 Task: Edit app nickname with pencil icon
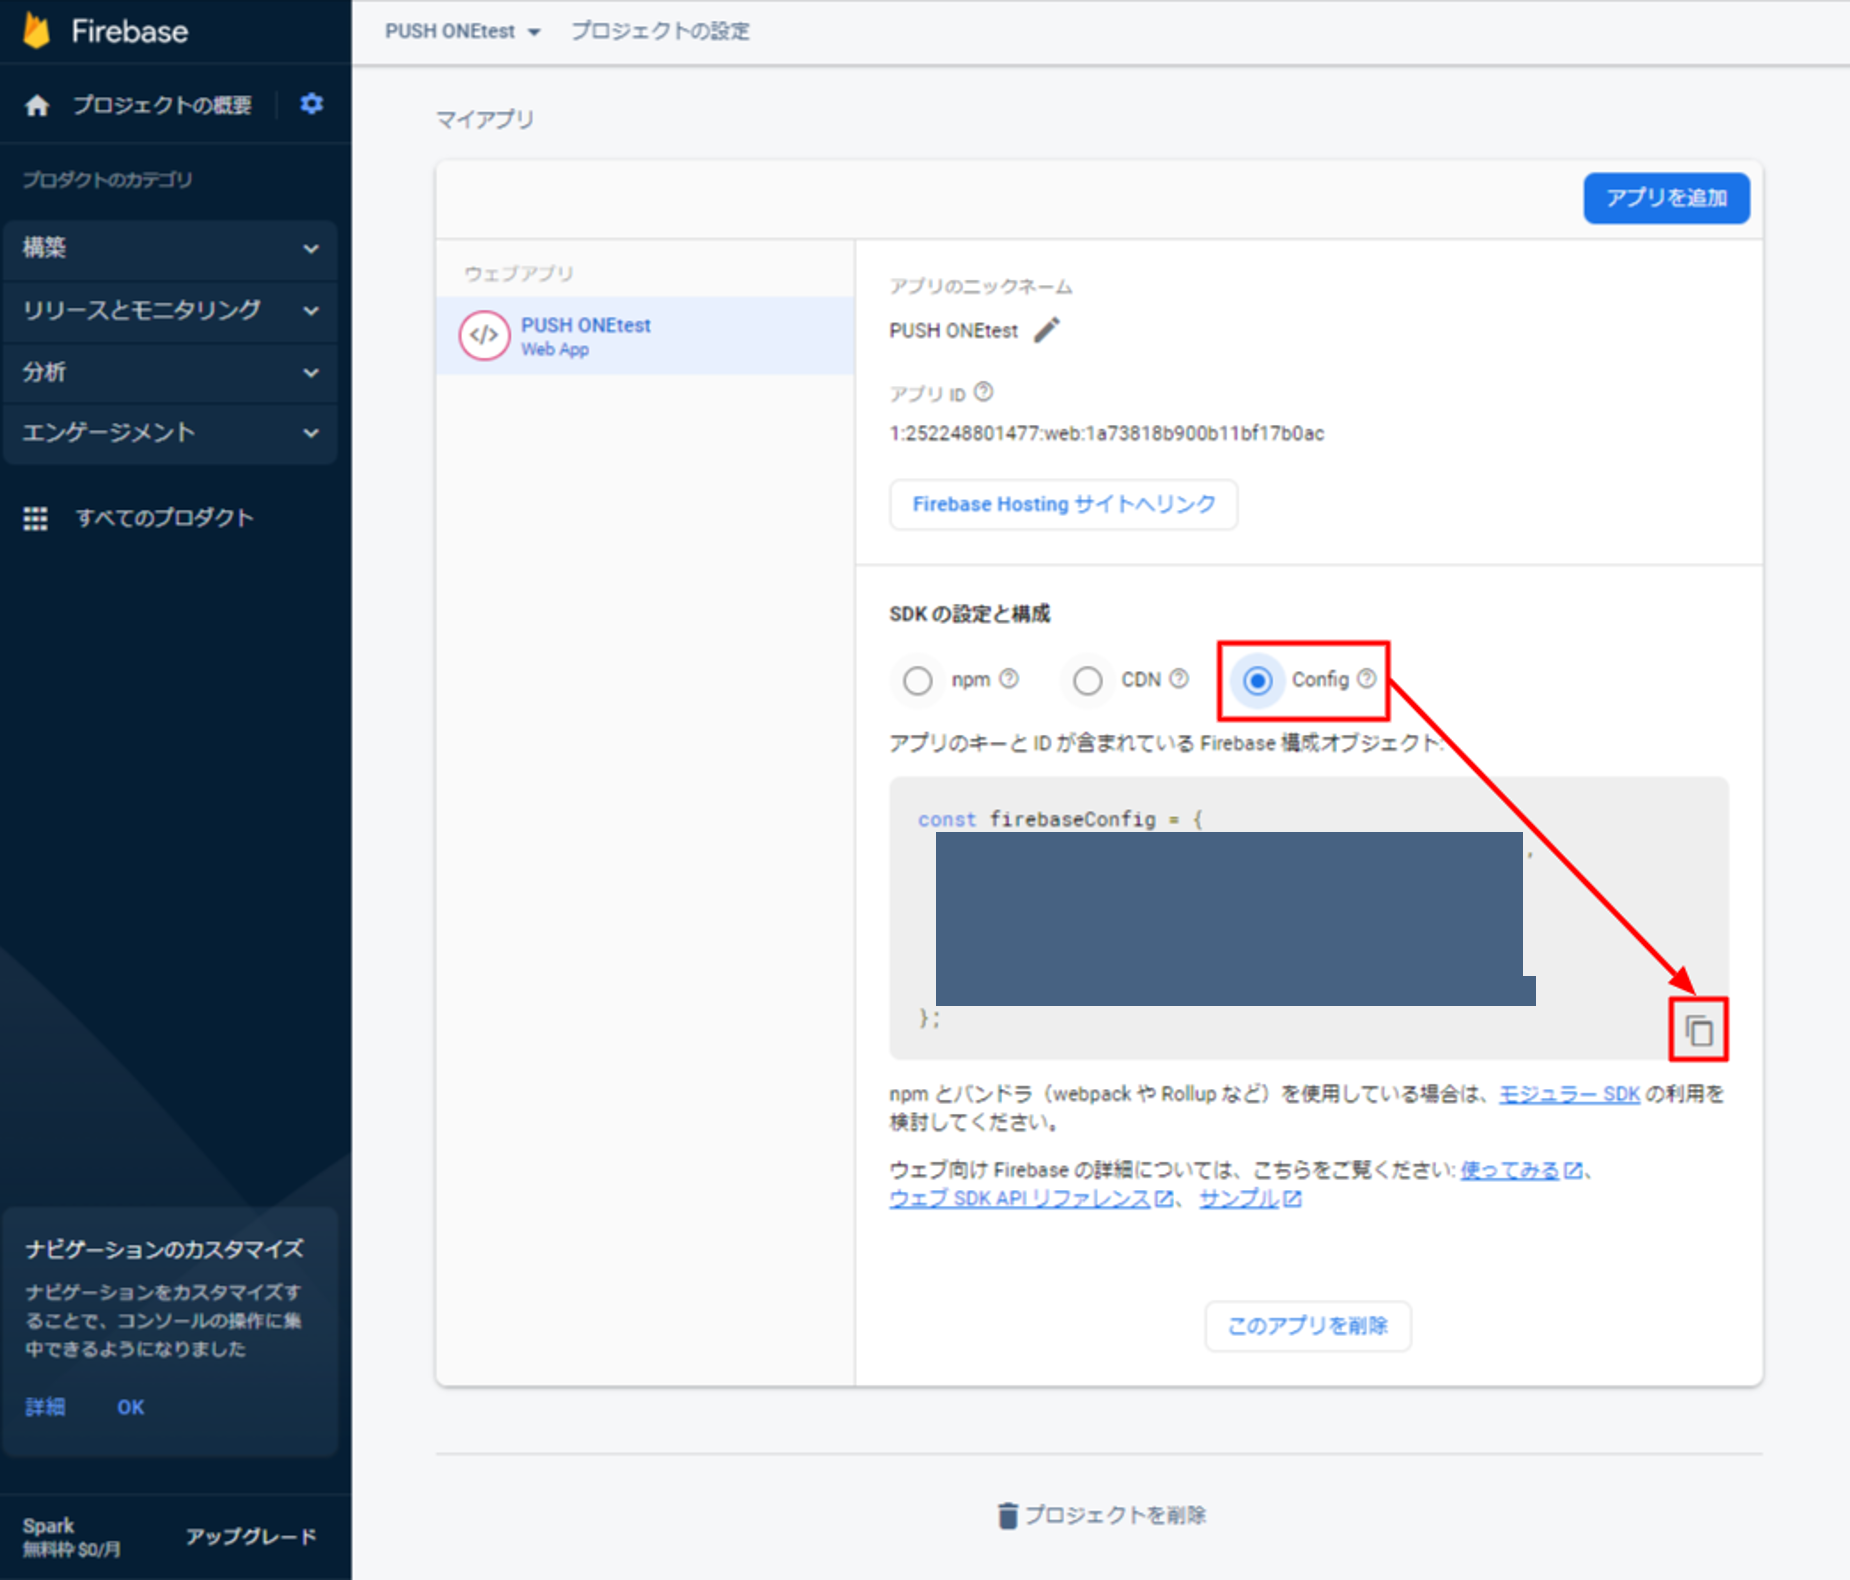(1047, 329)
